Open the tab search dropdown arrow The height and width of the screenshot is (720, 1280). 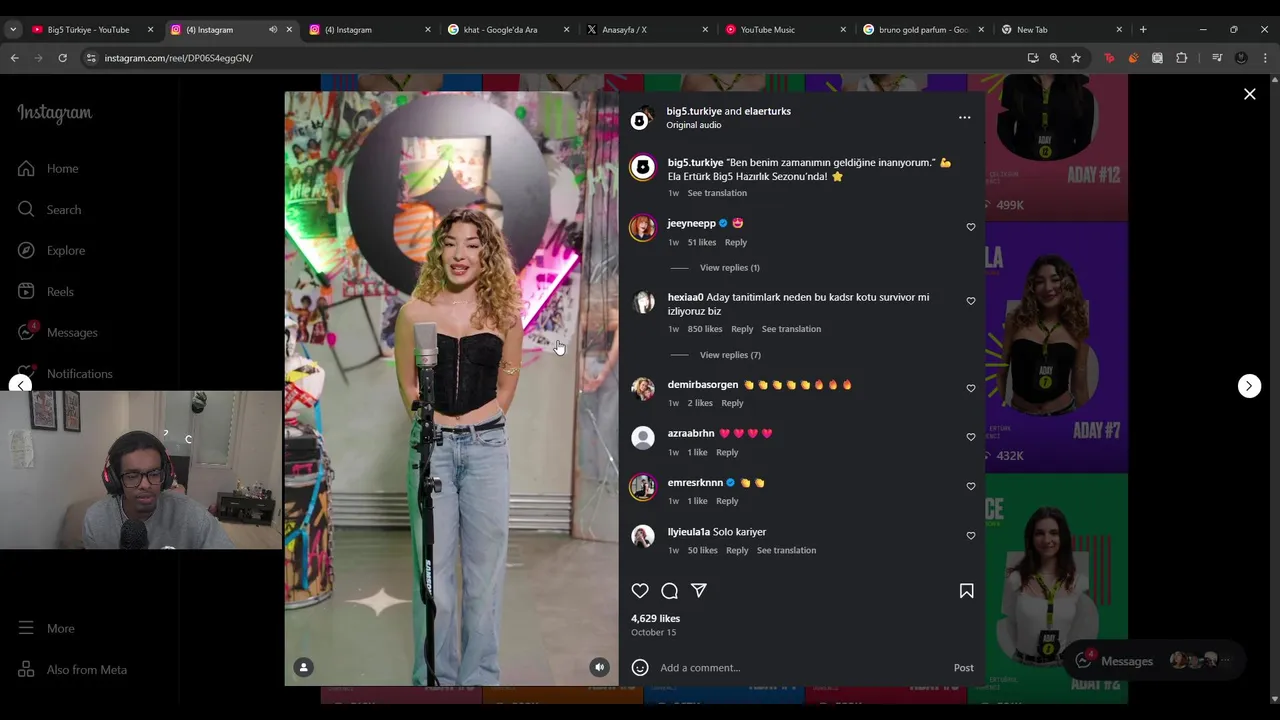pyautogui.click(x=13, y=29)
